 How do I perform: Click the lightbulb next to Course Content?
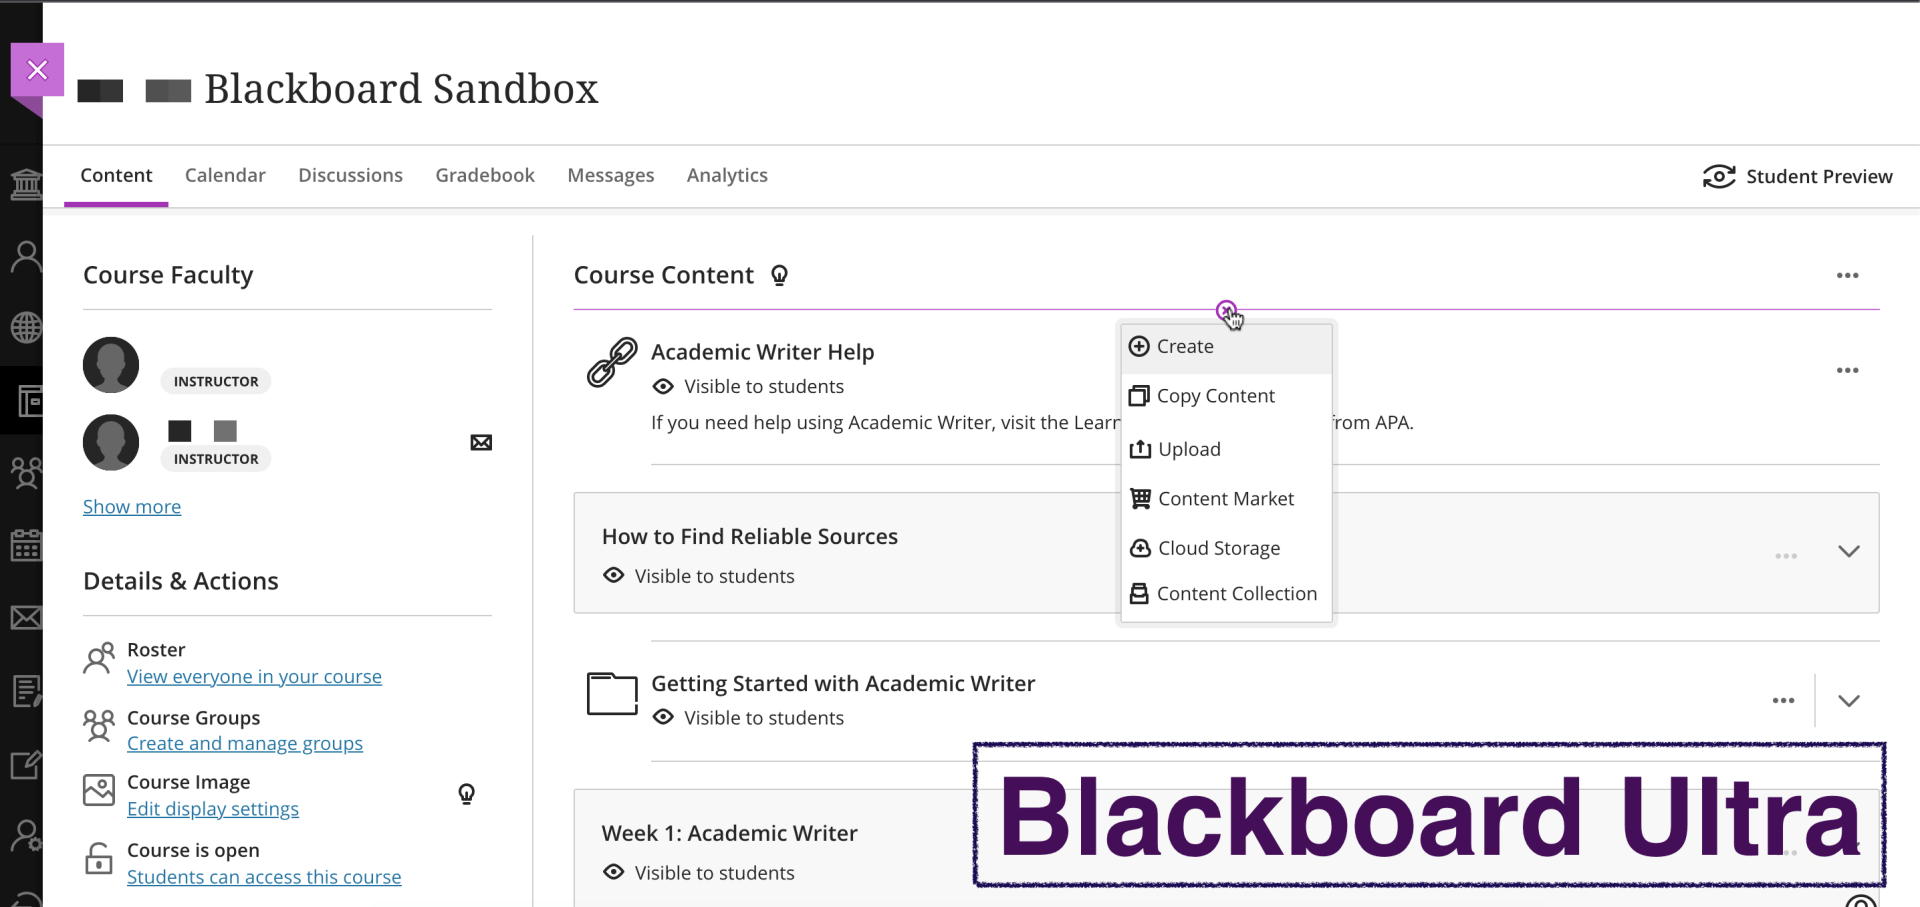point(780,275)
